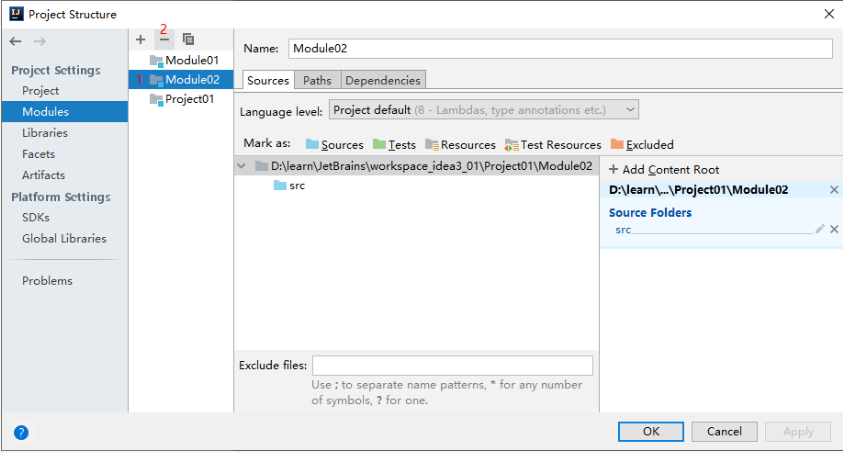The width and height of the screenshot is (843, 453).
Task: Switch to Sources tab
Action: pos(268,81)
